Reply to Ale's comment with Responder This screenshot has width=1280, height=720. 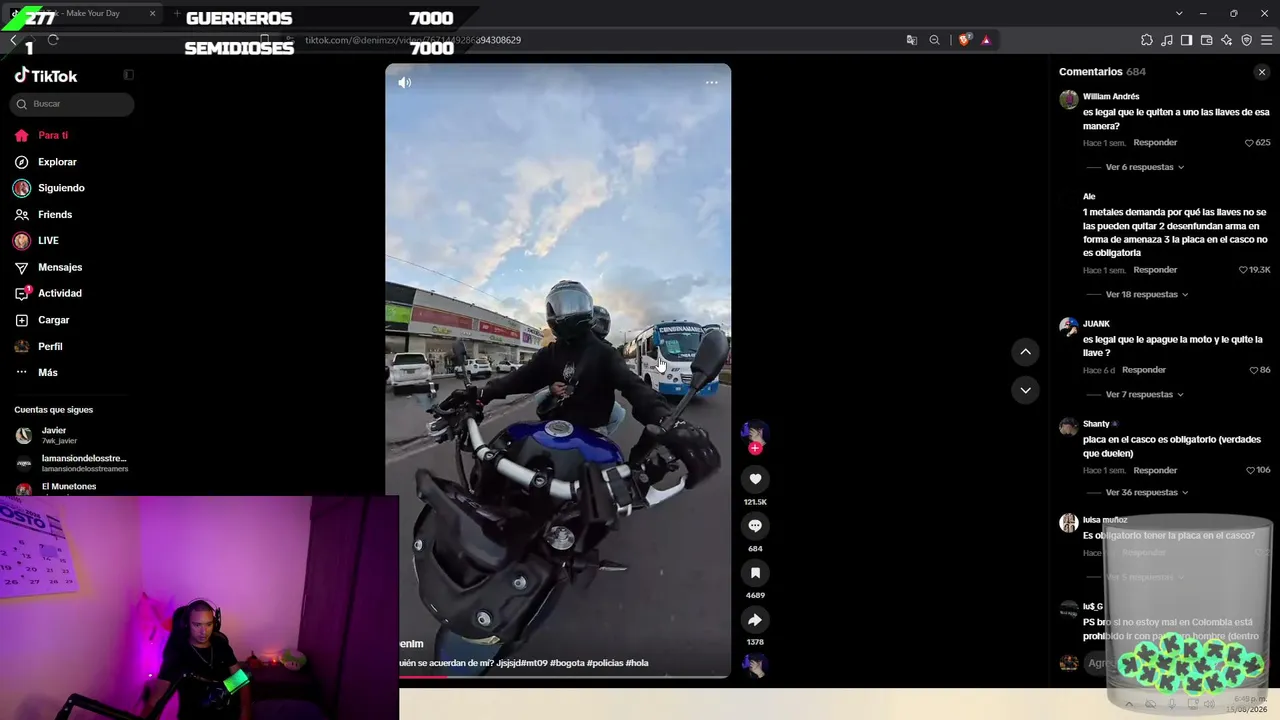[x=1155, y=270]
